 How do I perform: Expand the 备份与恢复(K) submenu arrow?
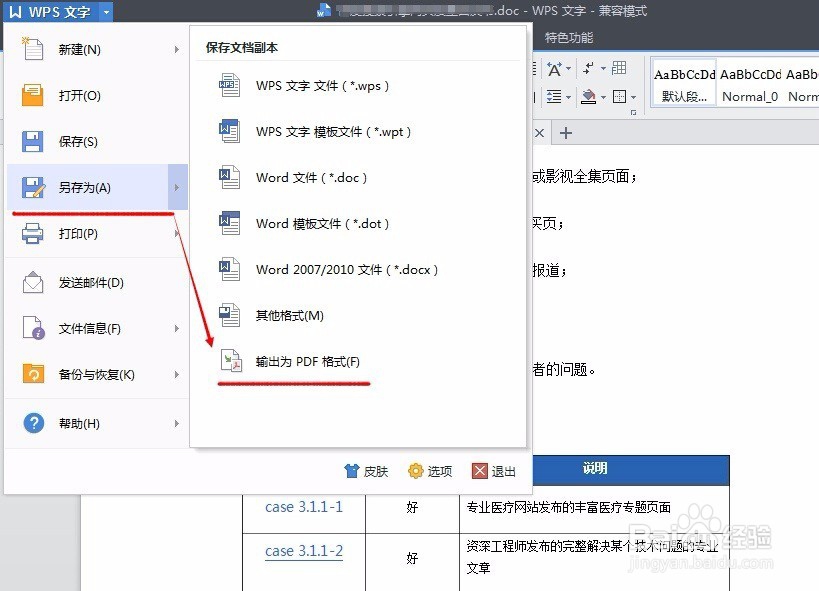point(177,374)
